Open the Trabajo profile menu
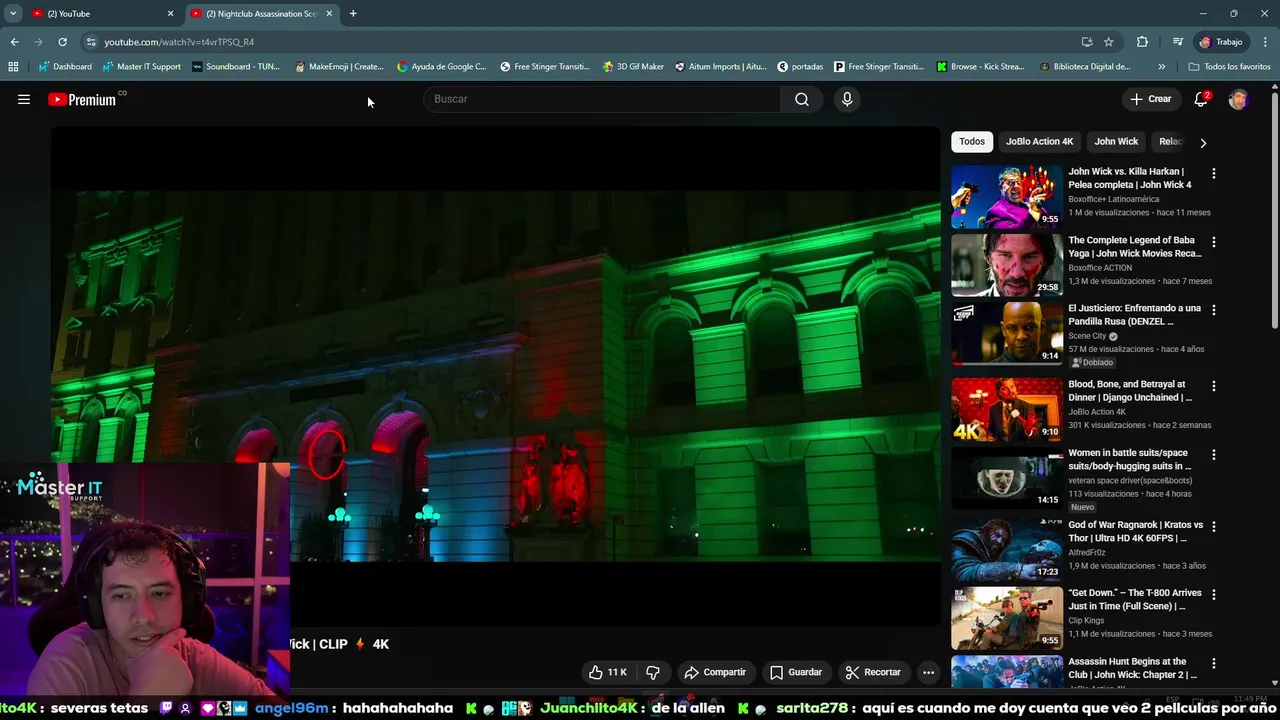Screen dimensions: 1280x720 point(1221,42)
